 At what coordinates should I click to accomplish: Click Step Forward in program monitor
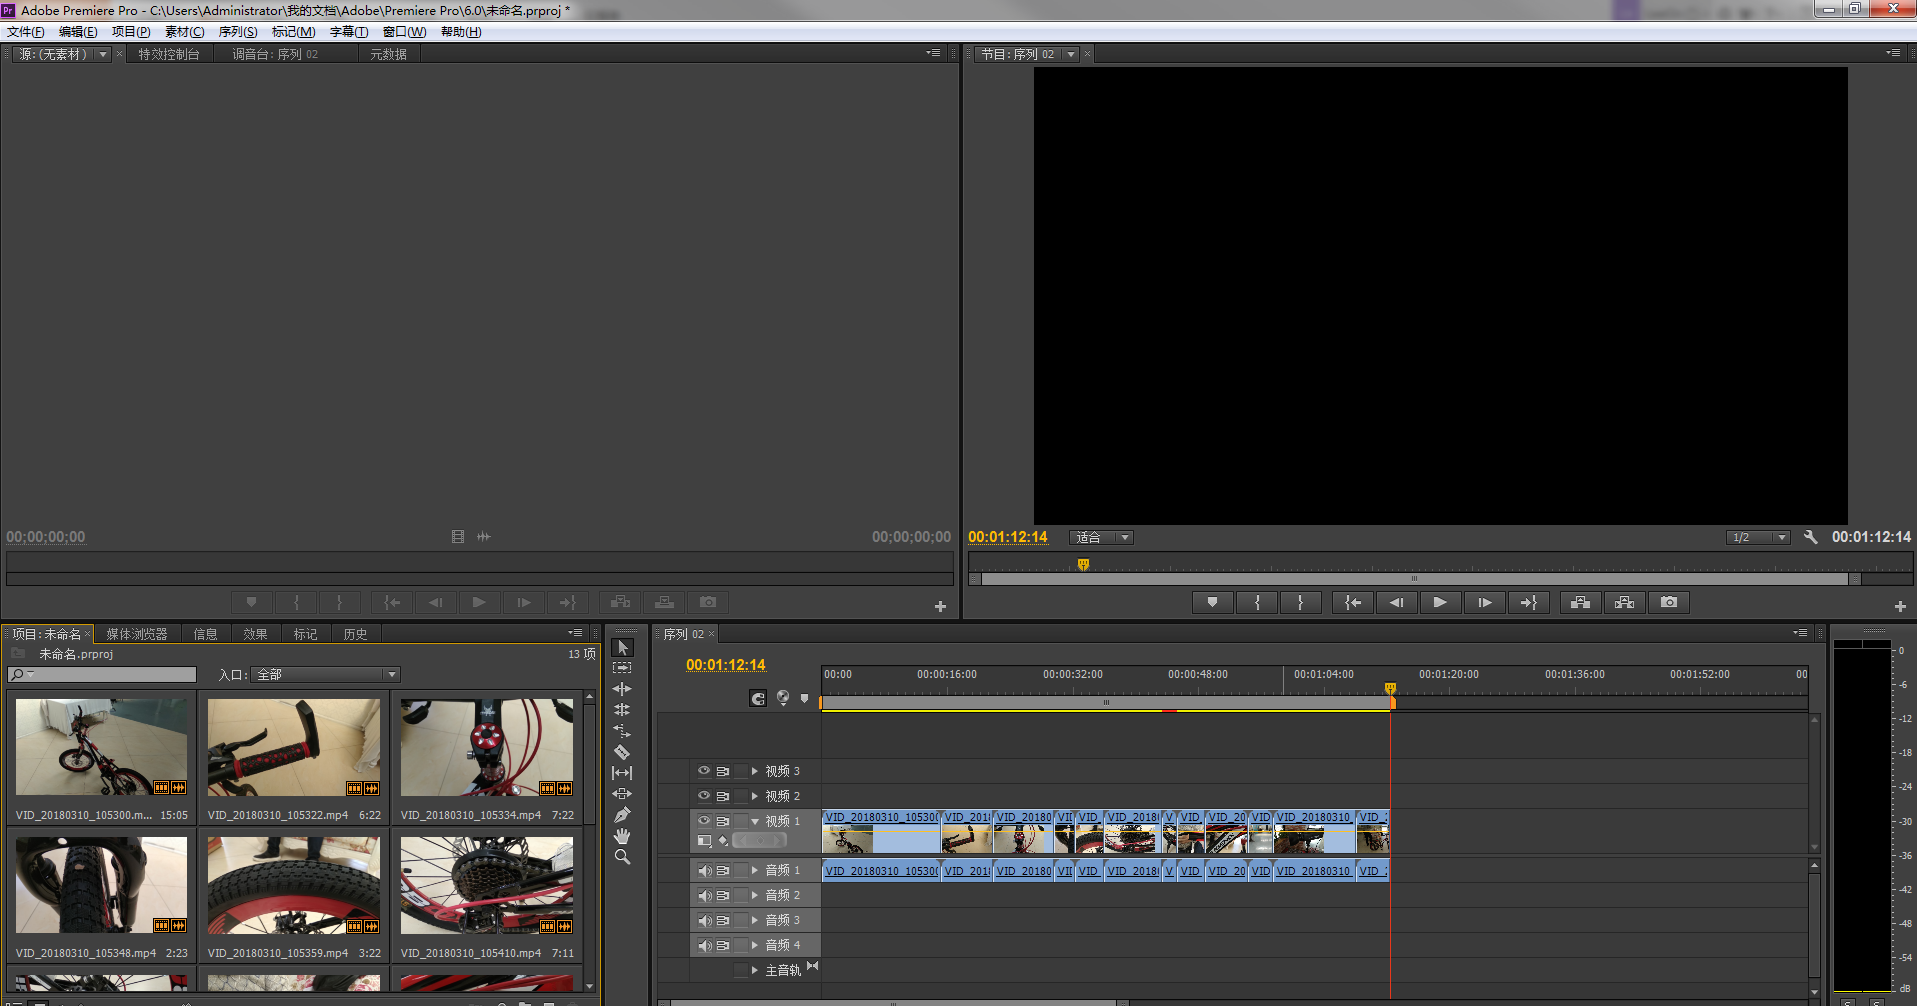[1485, 602]
